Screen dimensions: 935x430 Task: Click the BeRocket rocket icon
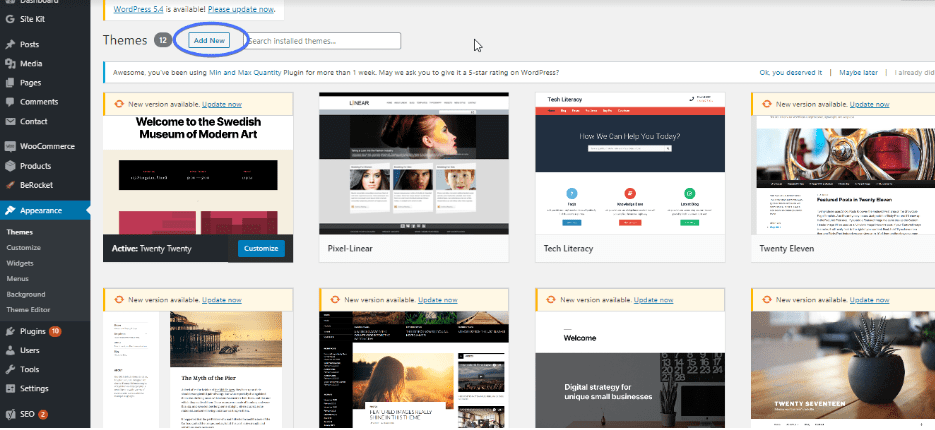point(10,185)
